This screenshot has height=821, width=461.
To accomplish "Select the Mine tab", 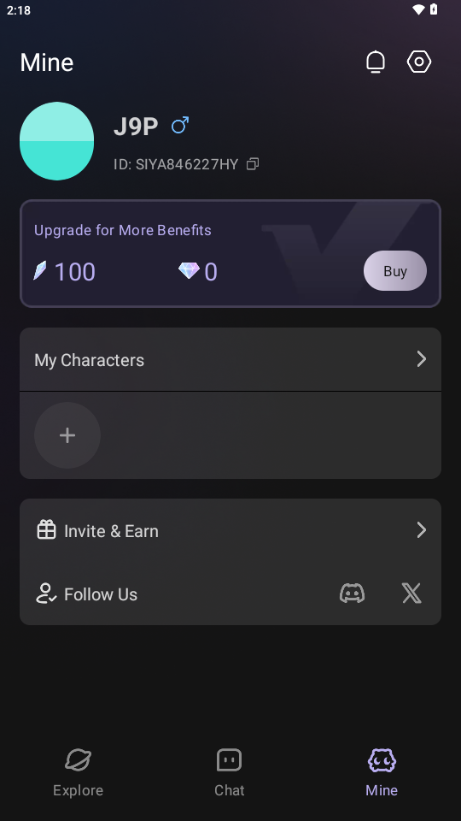I will [381, 772].
